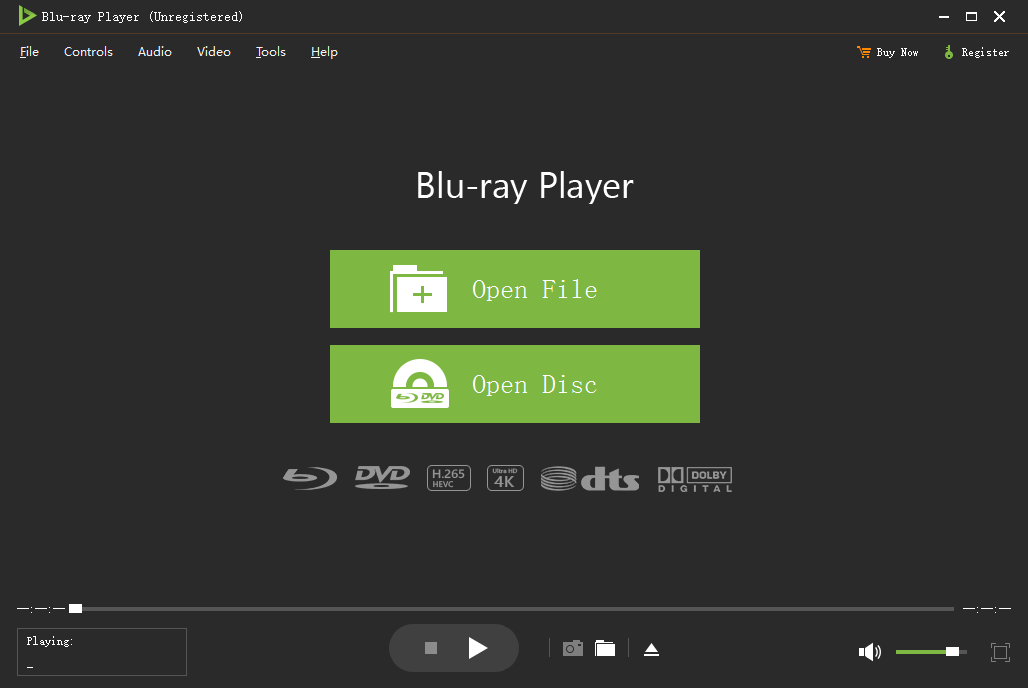This screenshot has height=688, width=1028.
Task: Click the Blu-ray format logo
Action: click(310, 478)
